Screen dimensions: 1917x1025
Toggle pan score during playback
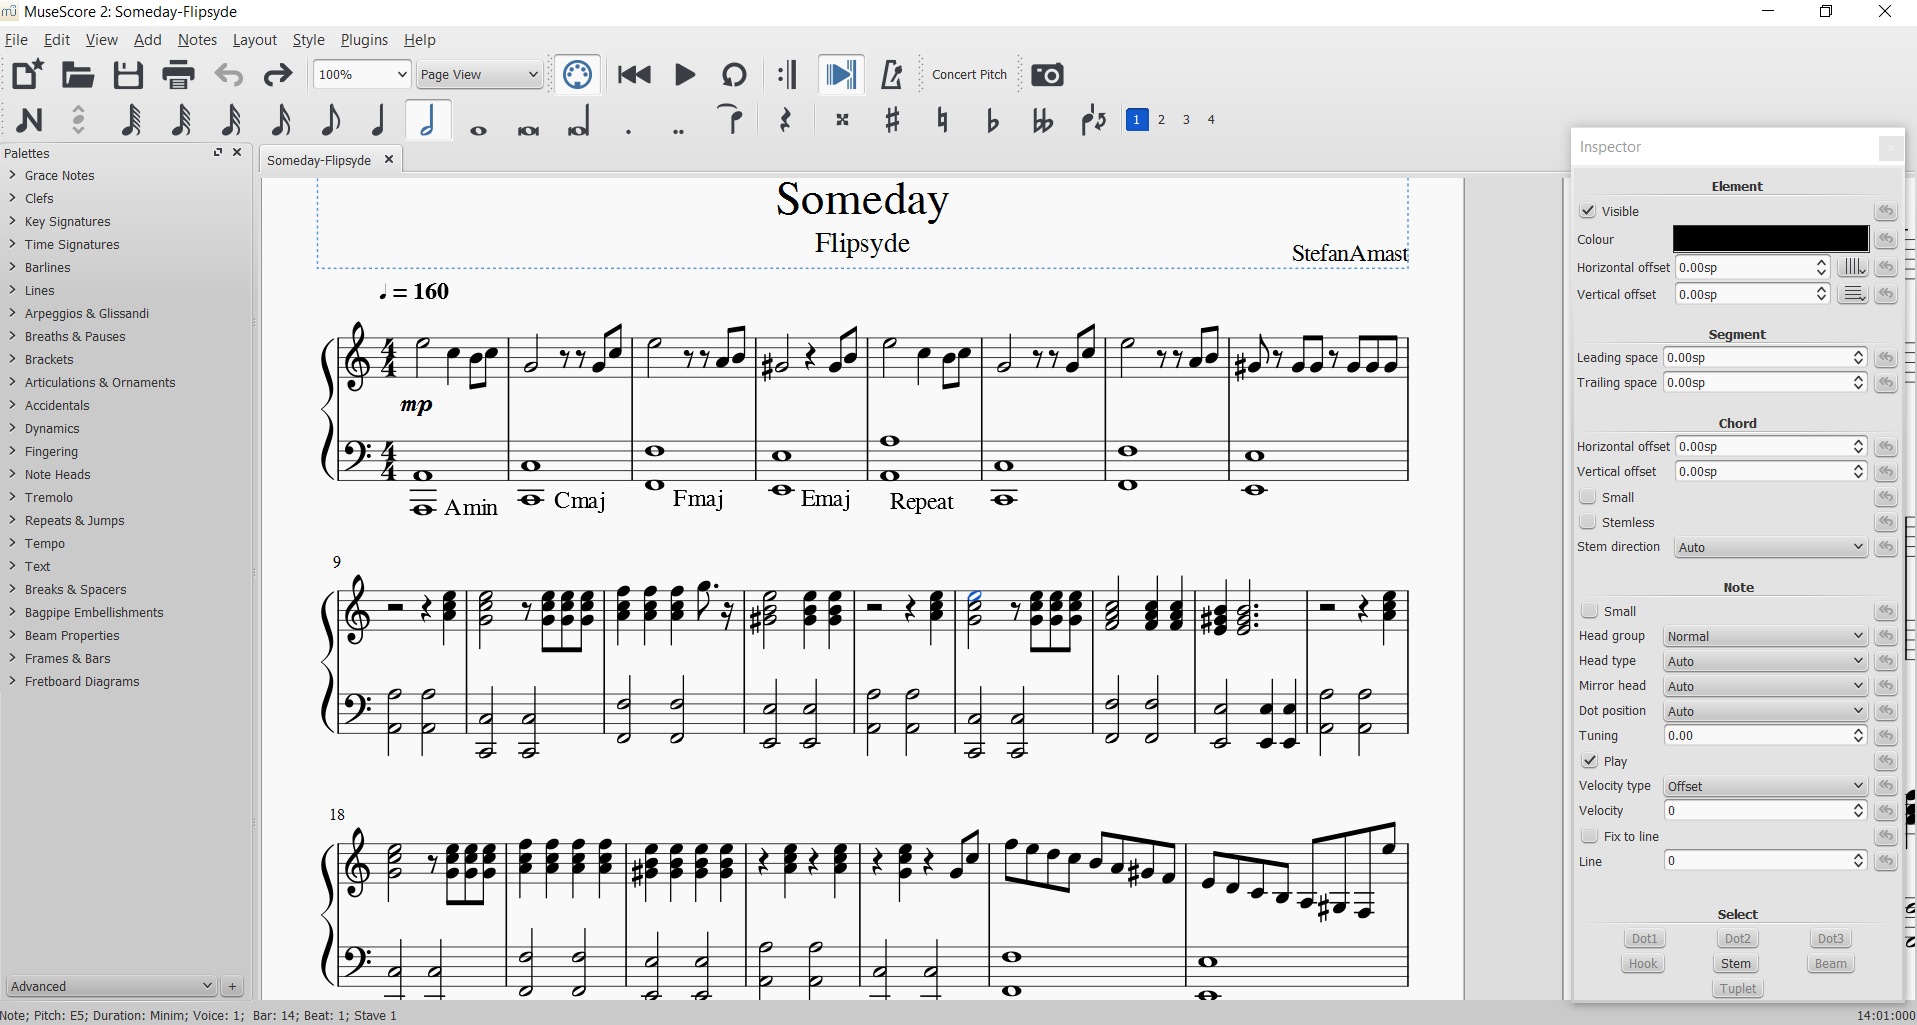pyautogui.click(x=840, y=75)
